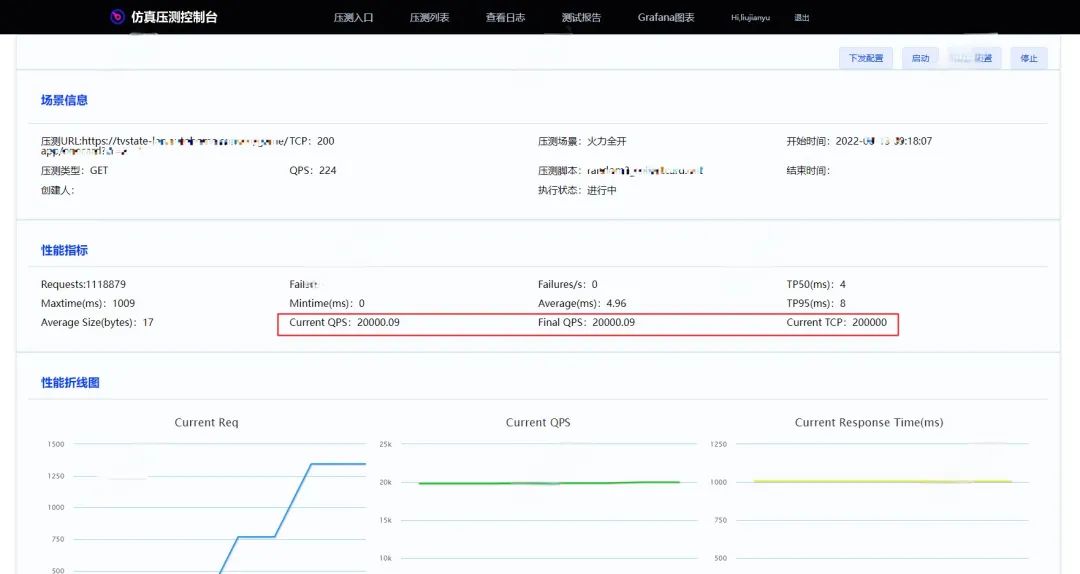The image size is (1080, 574).
Task: Click the Maxtime(ms): 1009 metric
Action: [87, 303]
